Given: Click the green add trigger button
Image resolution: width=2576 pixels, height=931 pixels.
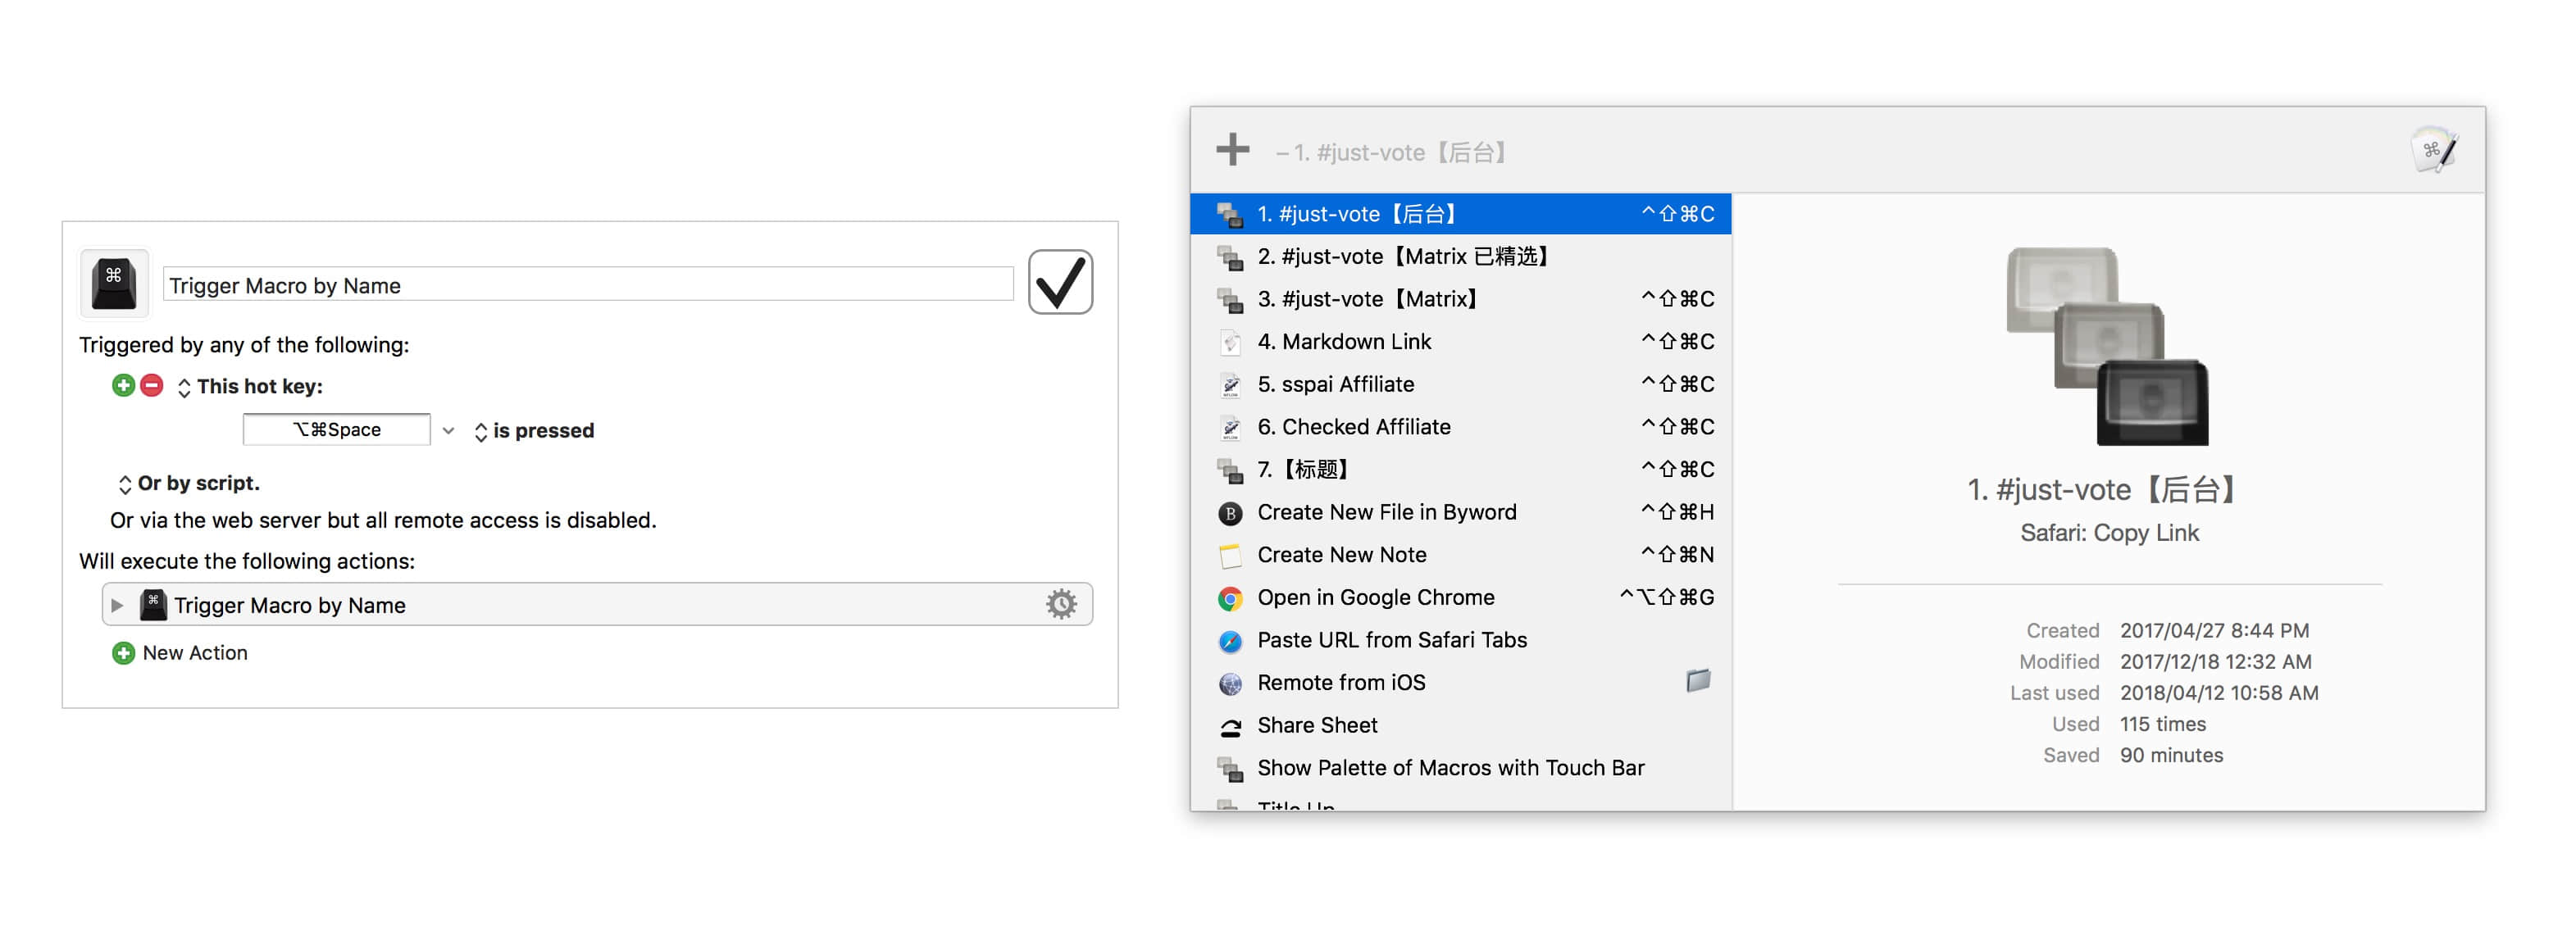Looking at the screenshot, I should coord(123,386).
